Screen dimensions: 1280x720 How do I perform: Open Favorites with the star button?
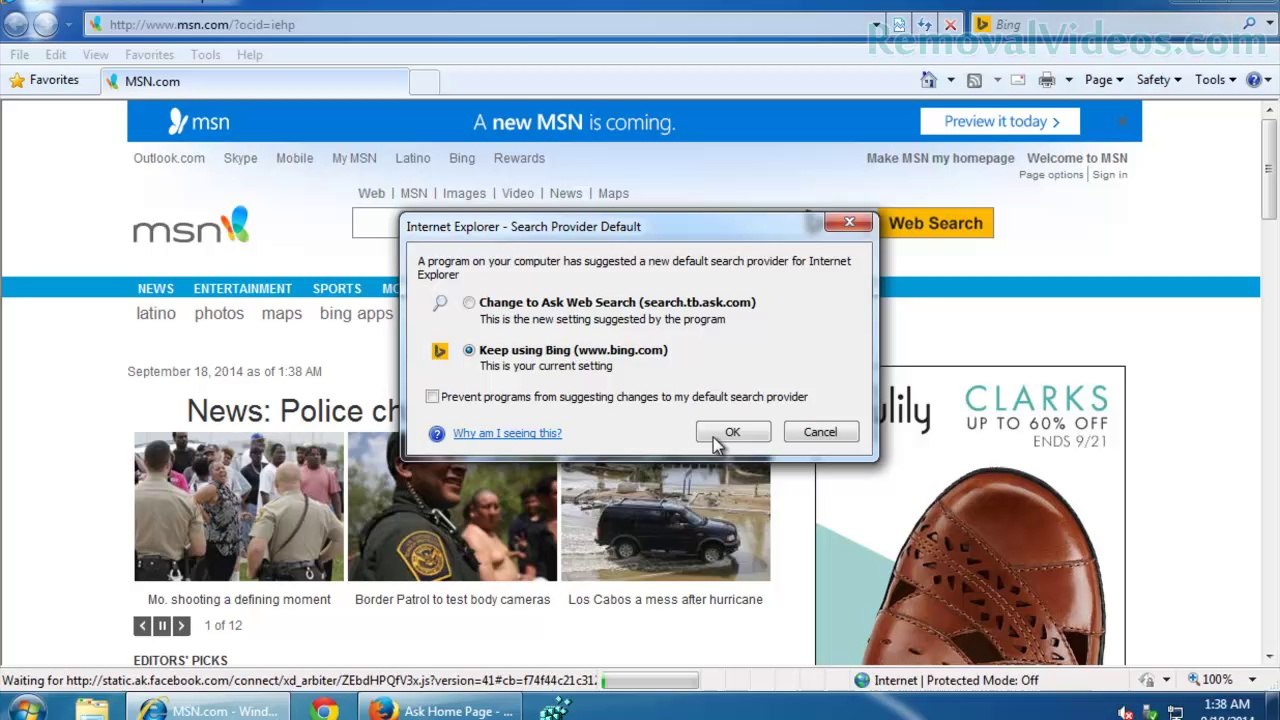point(44,80)
